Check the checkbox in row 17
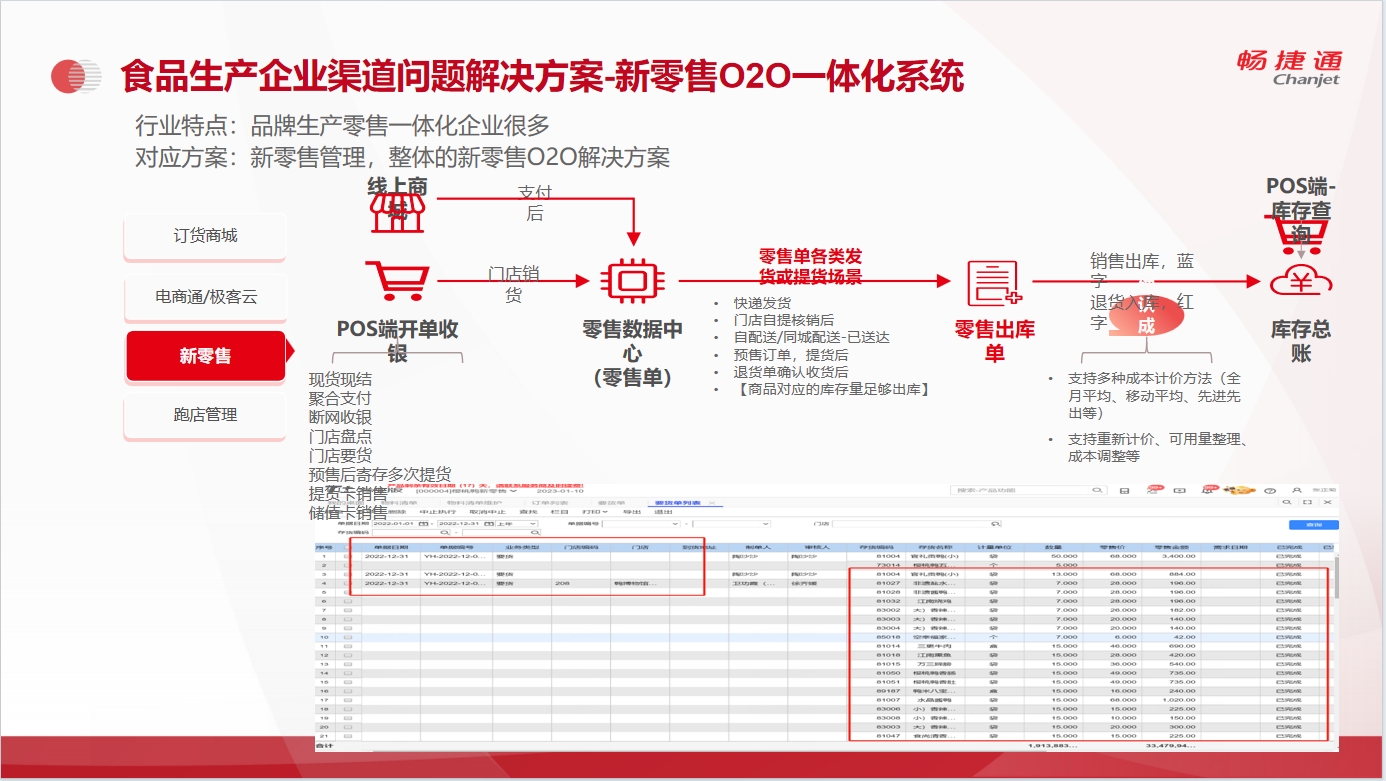 [x=347, y=700]
